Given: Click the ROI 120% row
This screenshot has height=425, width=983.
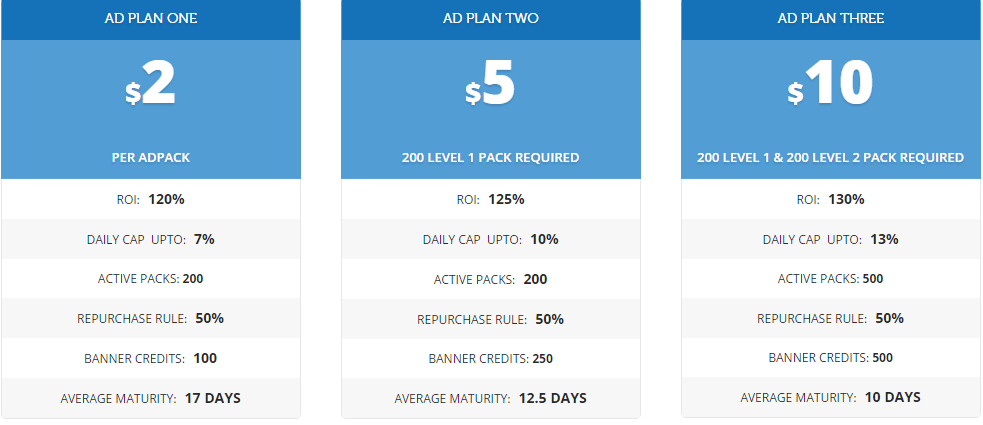Looking at the screenshot, I should 151,199.
